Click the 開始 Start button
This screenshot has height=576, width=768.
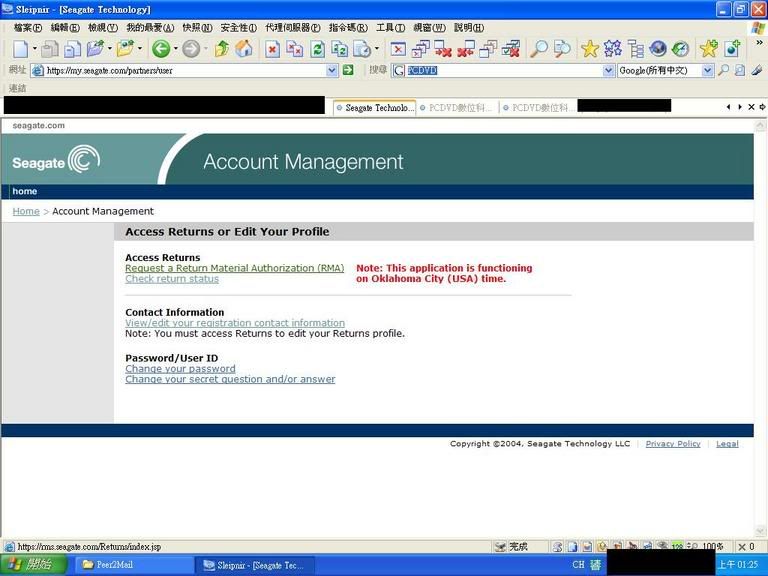tap(33, 565)
